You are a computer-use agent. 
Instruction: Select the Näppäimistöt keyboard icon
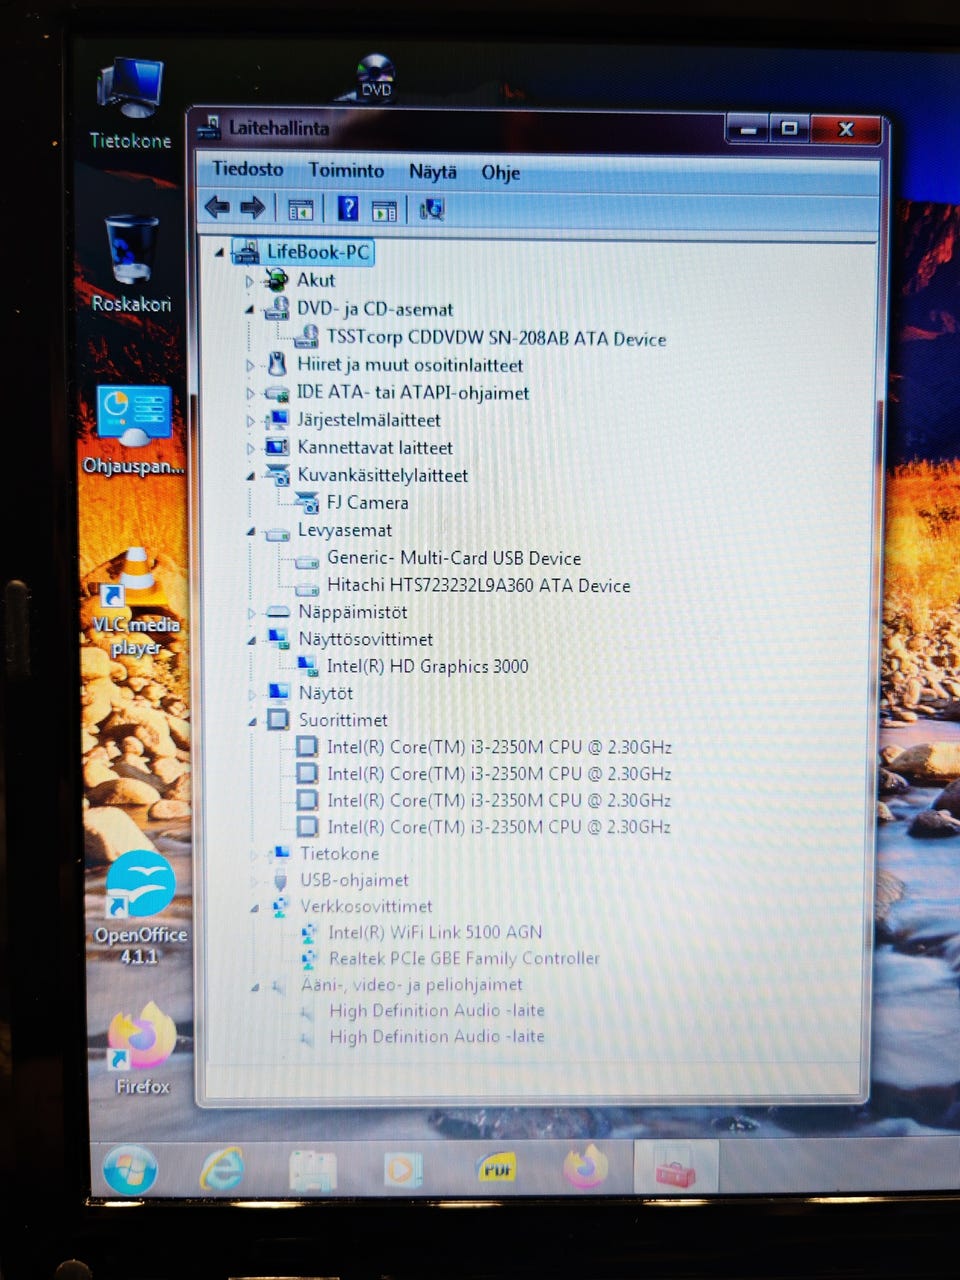278,612
